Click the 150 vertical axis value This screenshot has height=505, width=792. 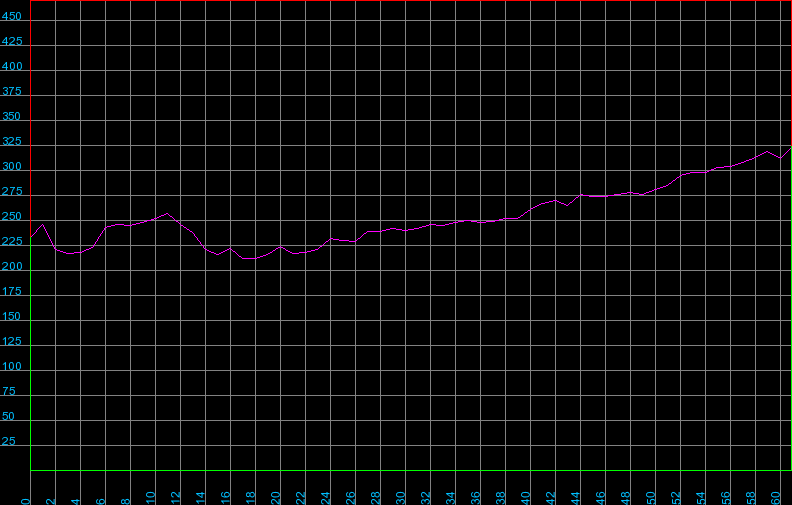point(12,316)
